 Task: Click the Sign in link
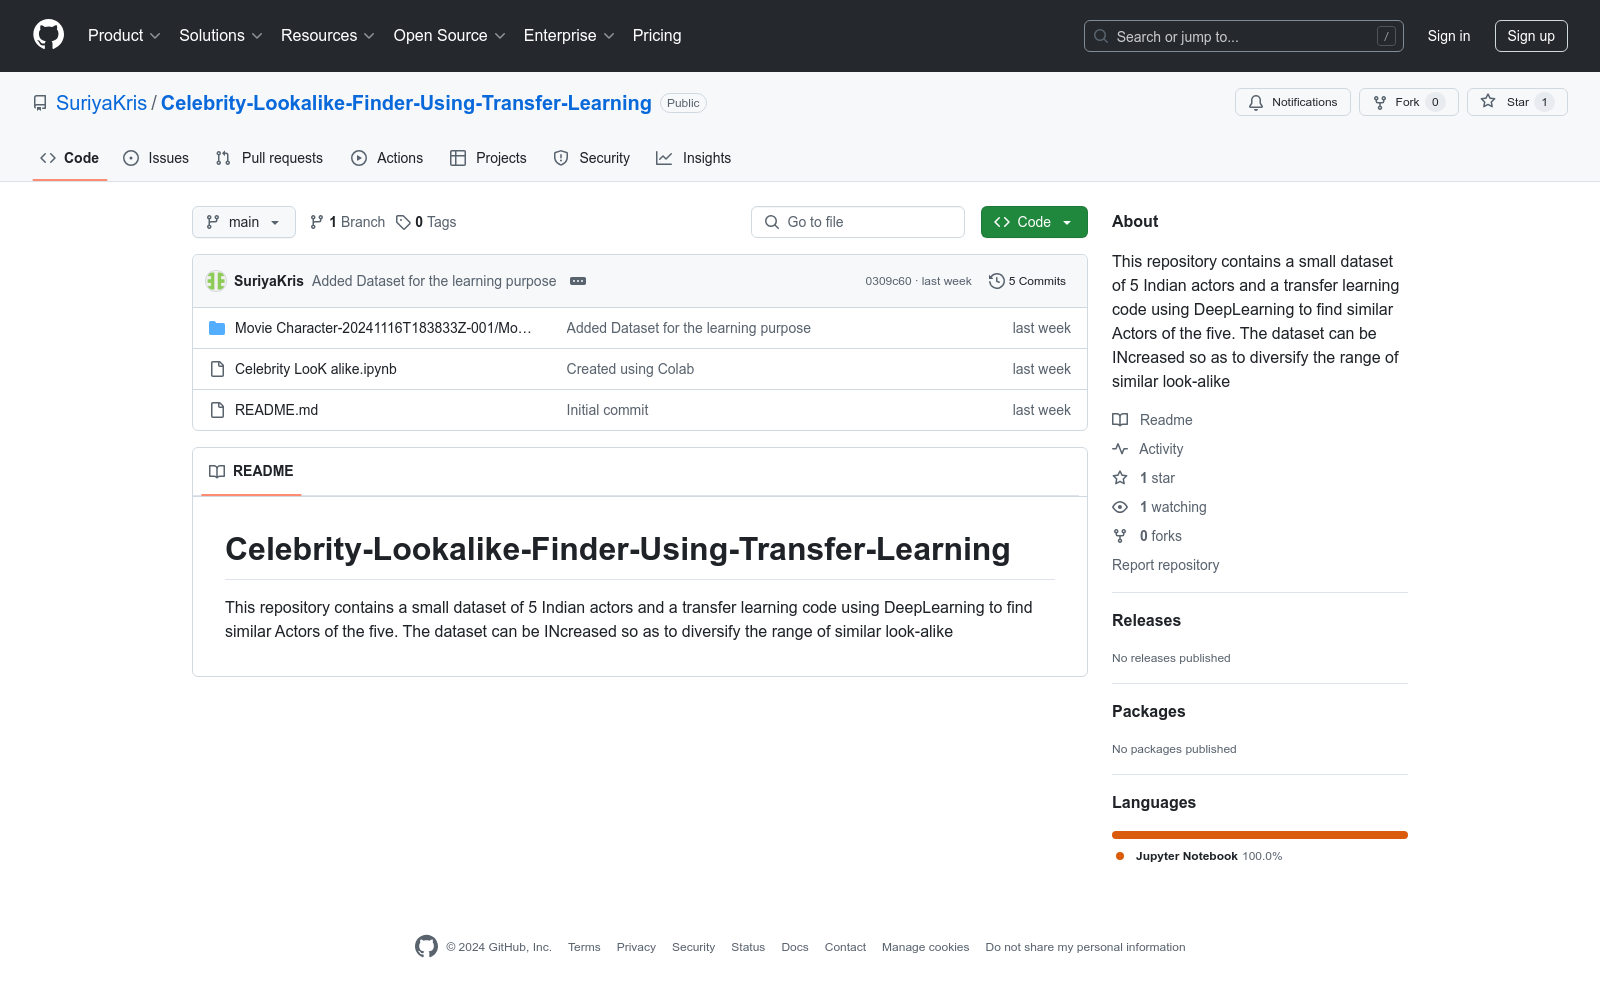(1449, 36)
